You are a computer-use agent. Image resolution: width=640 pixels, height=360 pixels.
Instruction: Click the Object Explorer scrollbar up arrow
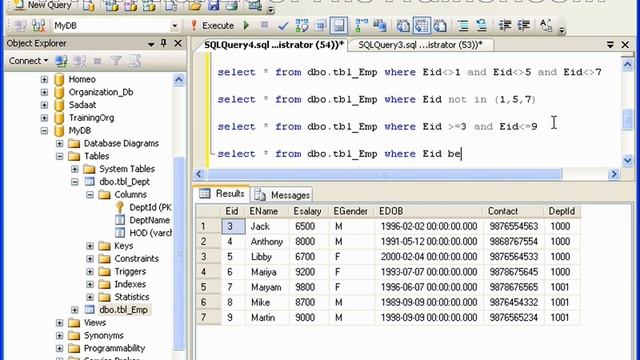pos(179,80)
